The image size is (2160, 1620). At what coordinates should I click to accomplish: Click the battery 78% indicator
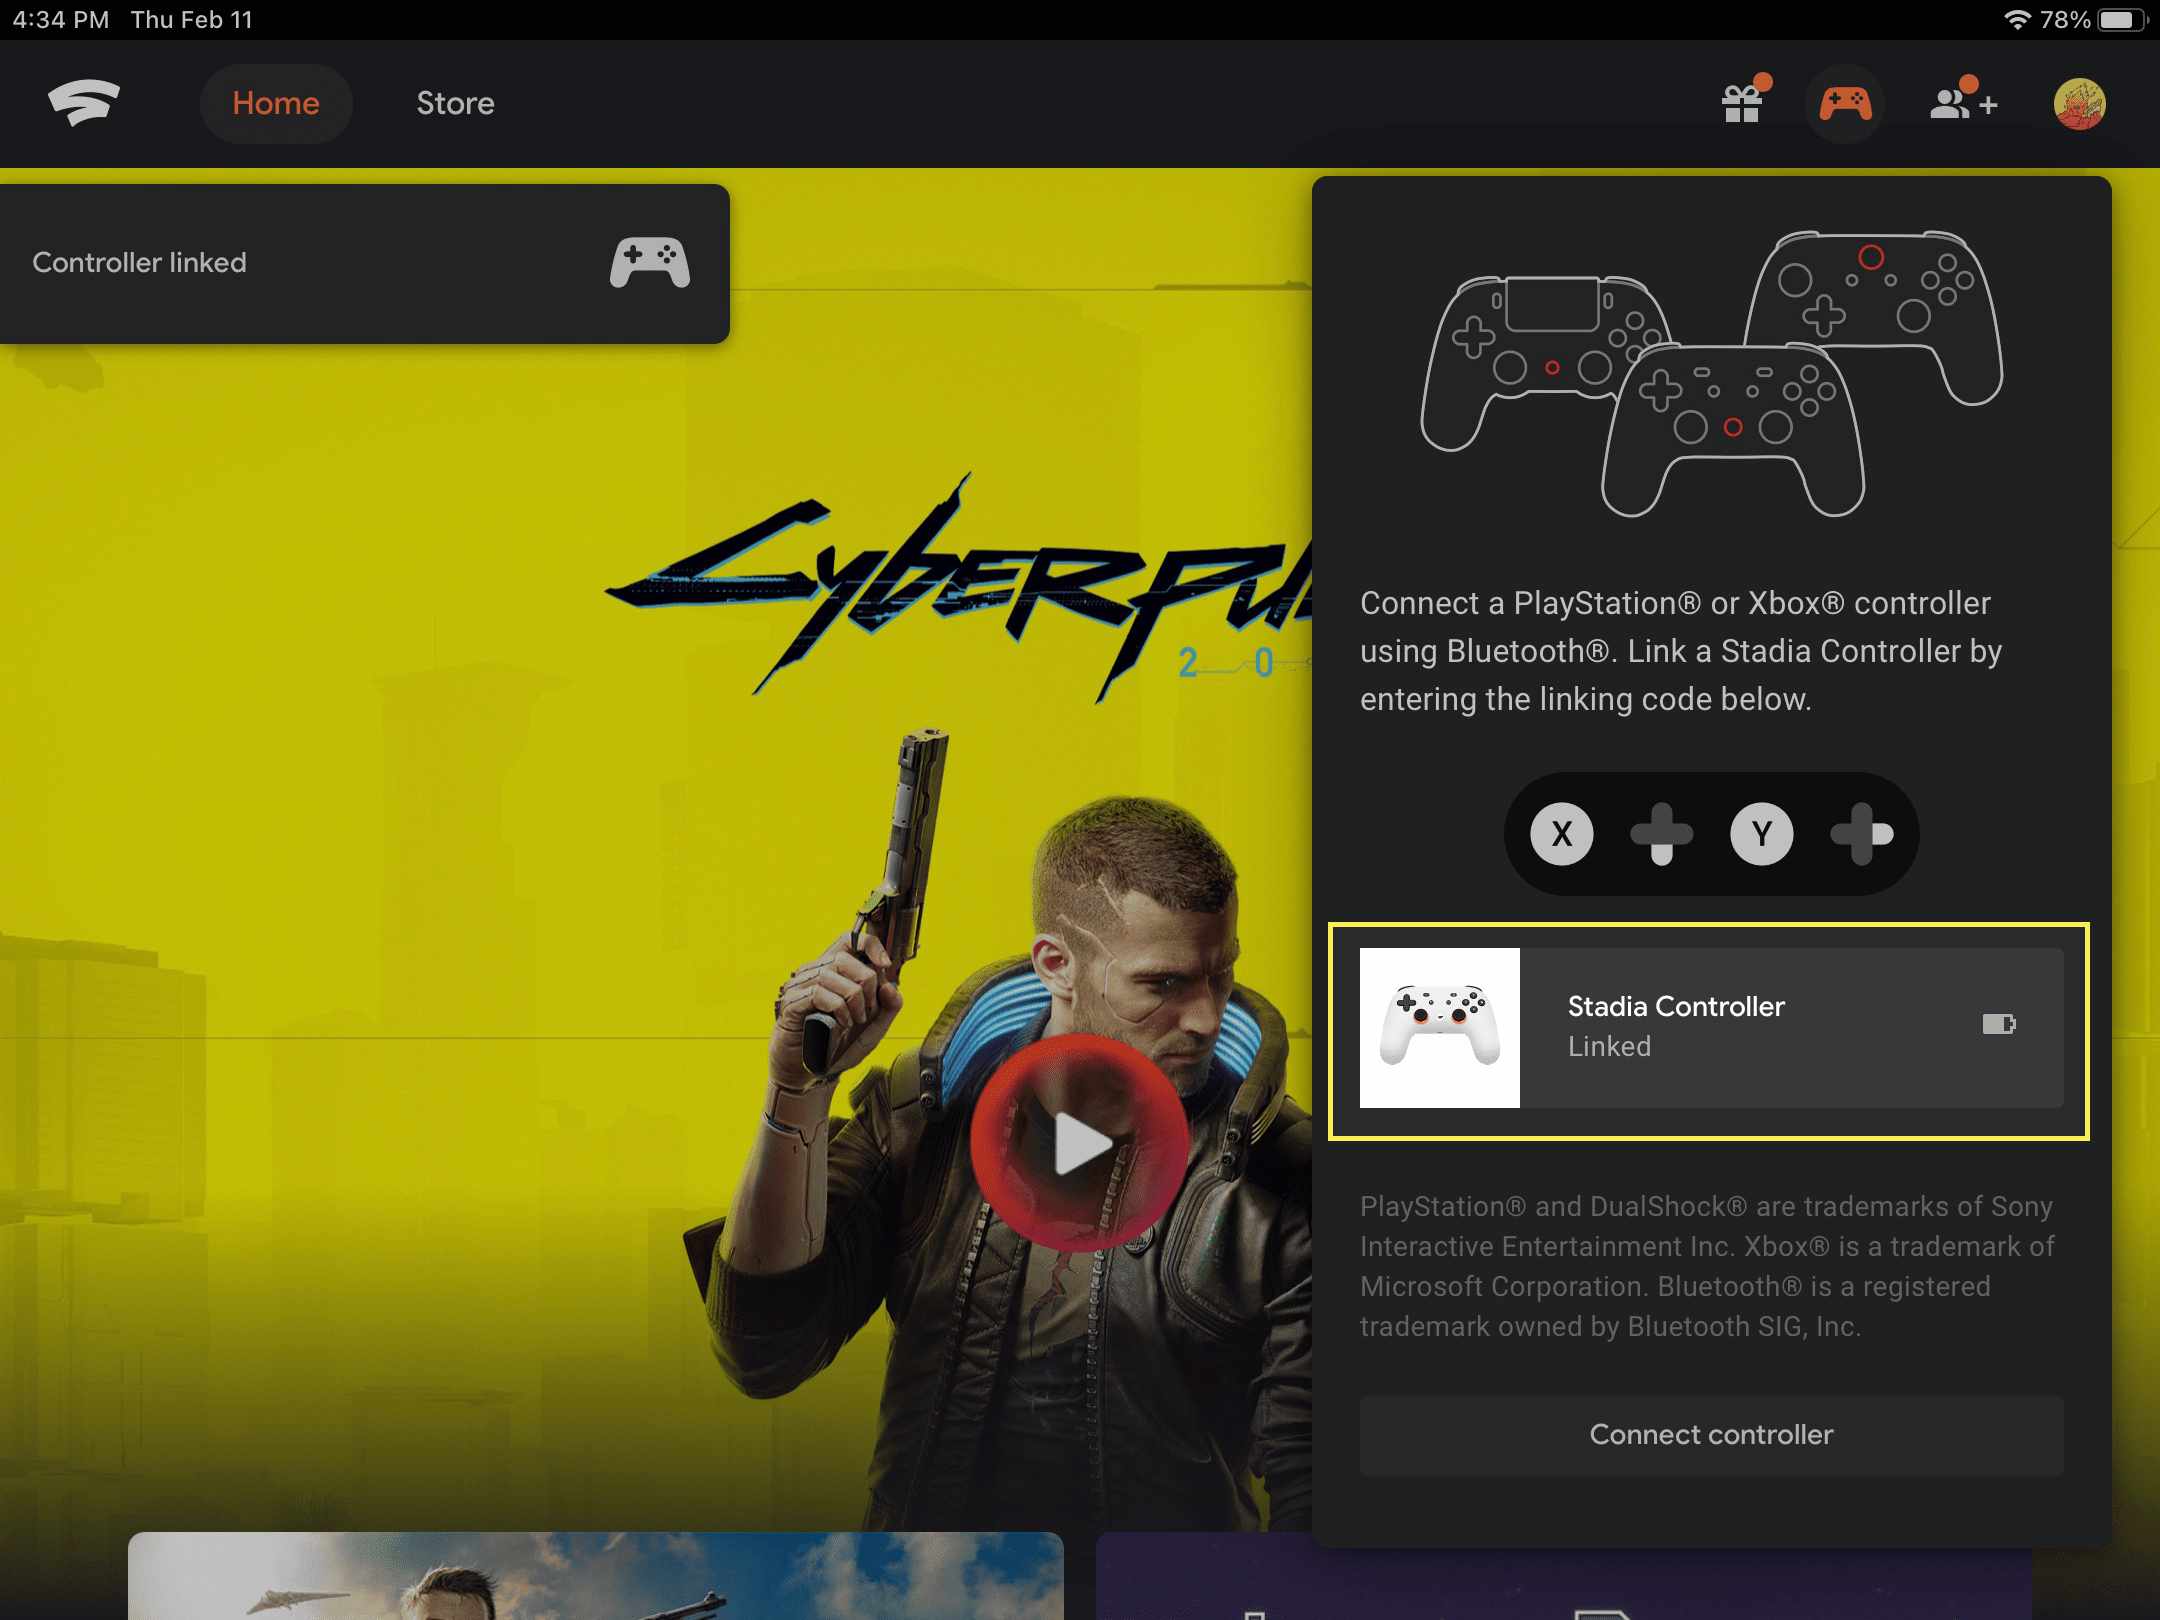tap(2094, 19)
